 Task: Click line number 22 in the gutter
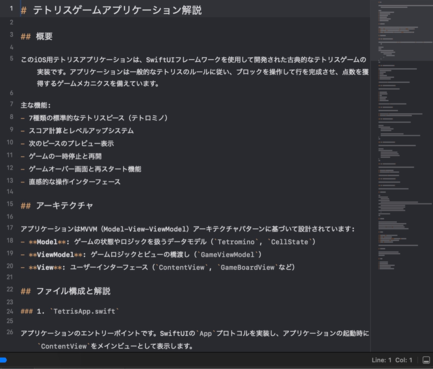point(10,289)
